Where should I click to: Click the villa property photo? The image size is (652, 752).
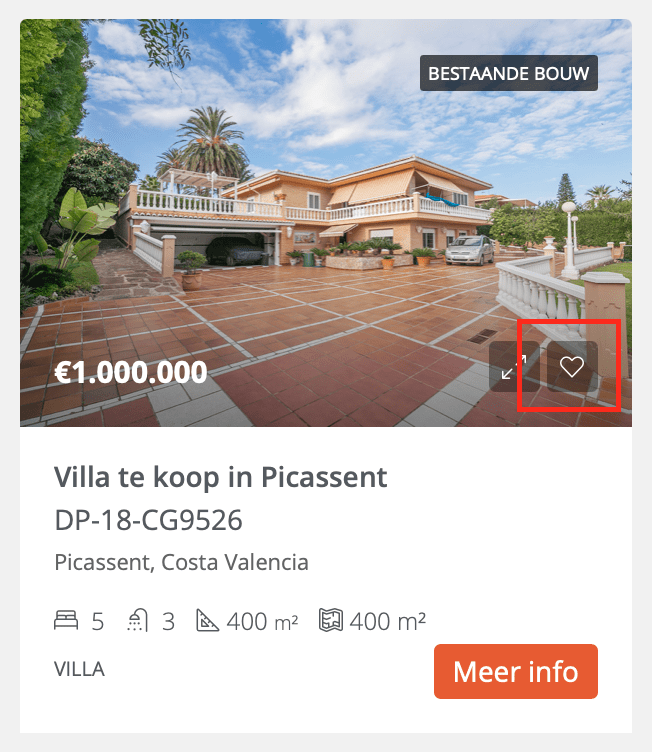(326, 223)
